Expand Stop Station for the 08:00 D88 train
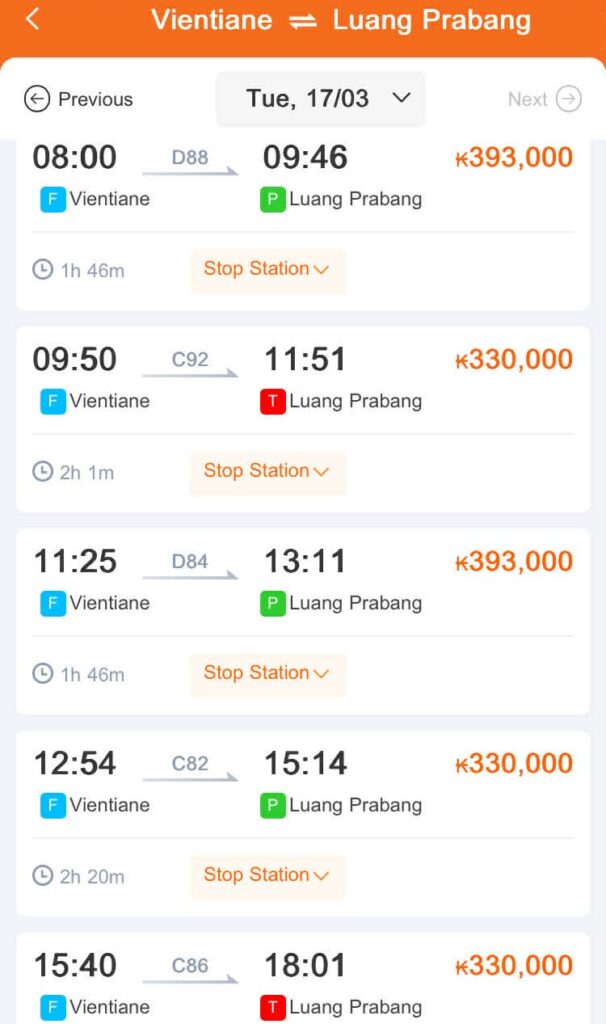Image resolution: width=606 pixels, height=1024 pixels. (267, 270)
